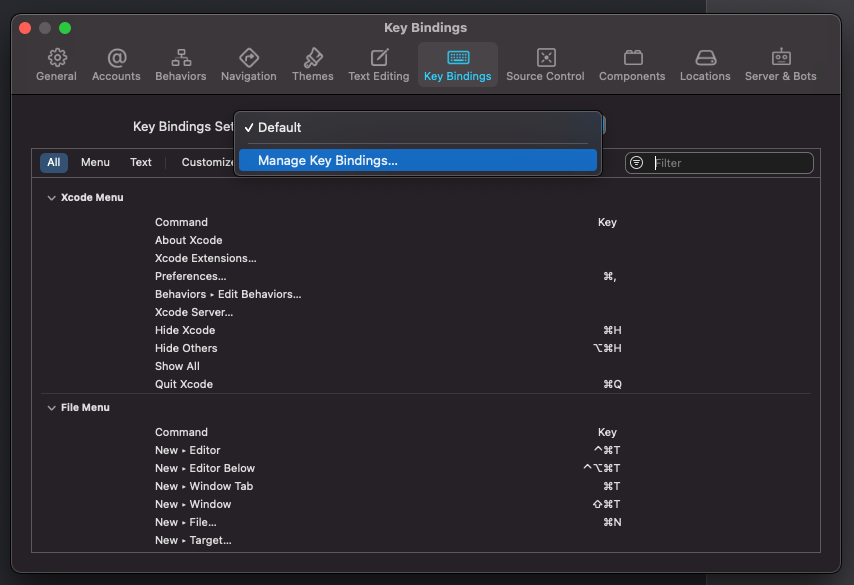Open the Behaviors preferences pane

pos(180,65)
